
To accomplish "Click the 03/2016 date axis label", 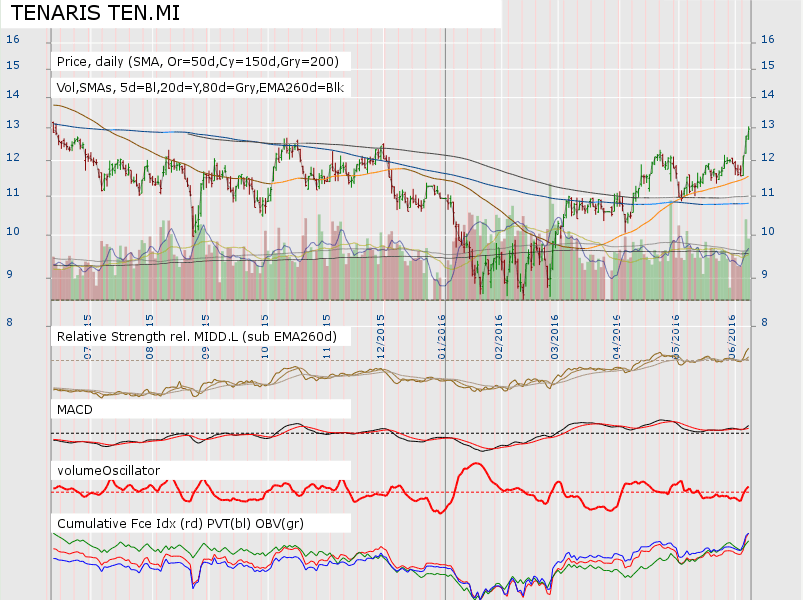I will click(555, 337).
